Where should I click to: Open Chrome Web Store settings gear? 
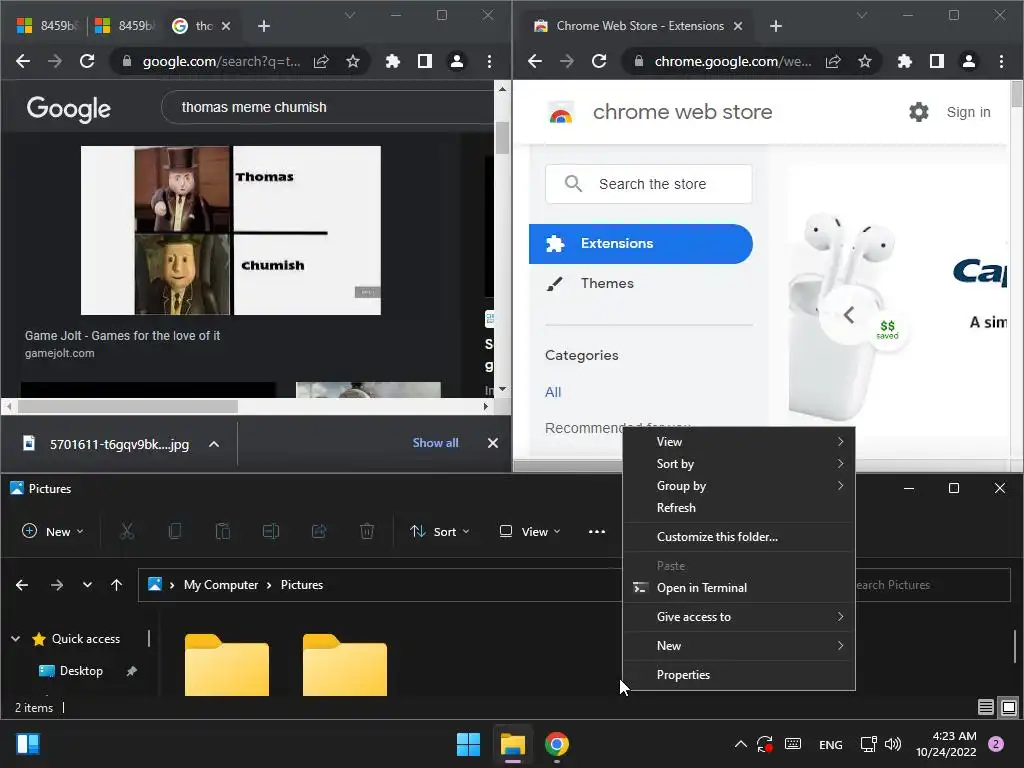[x=919, y=112]
